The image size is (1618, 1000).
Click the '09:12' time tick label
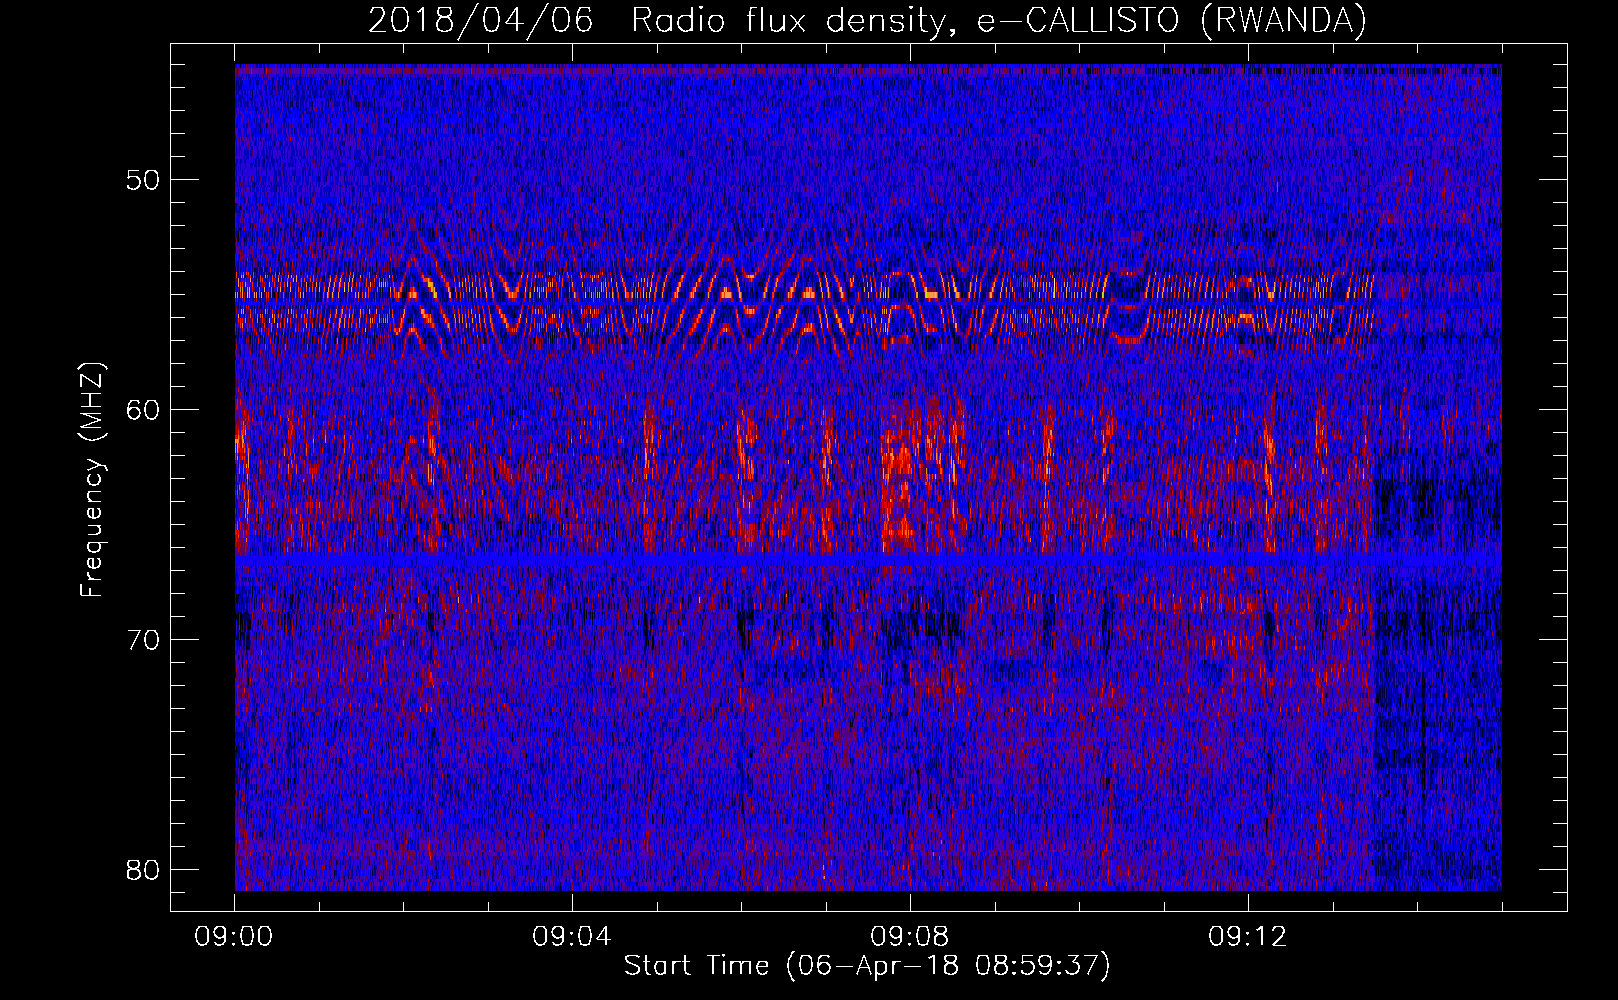click(1248, 936)
